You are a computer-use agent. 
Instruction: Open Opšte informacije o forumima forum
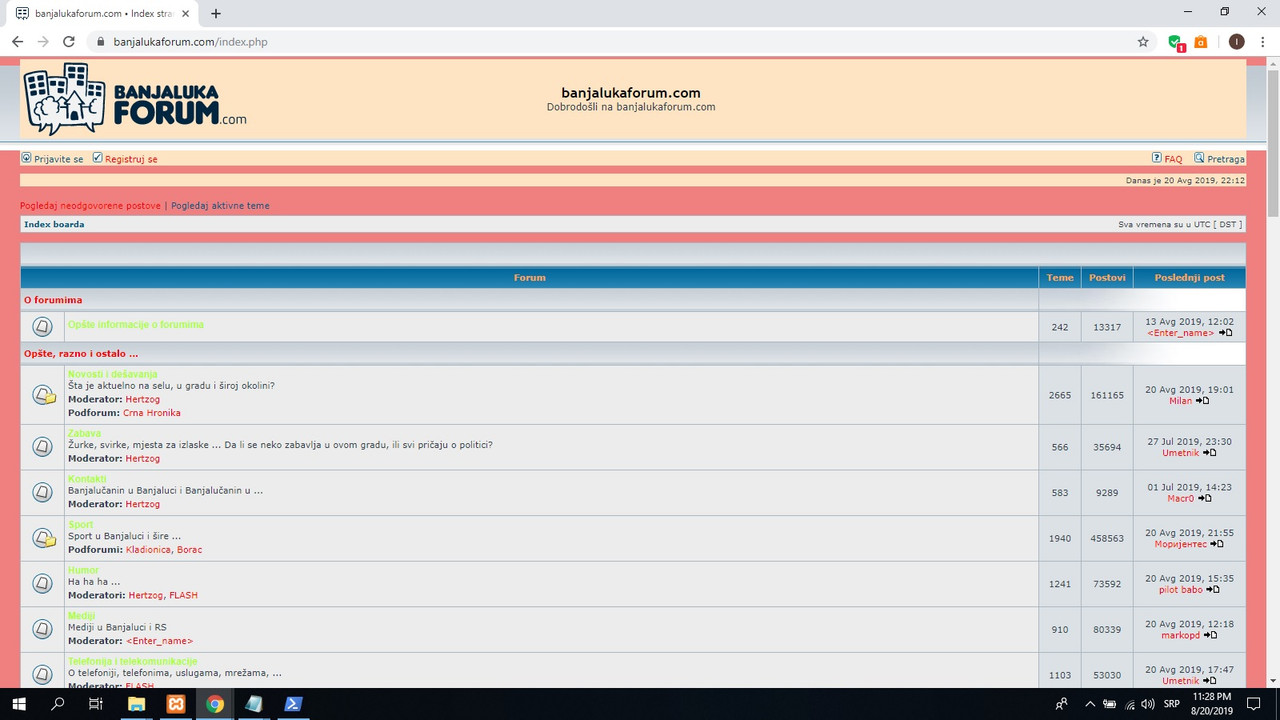coord(136,324)
